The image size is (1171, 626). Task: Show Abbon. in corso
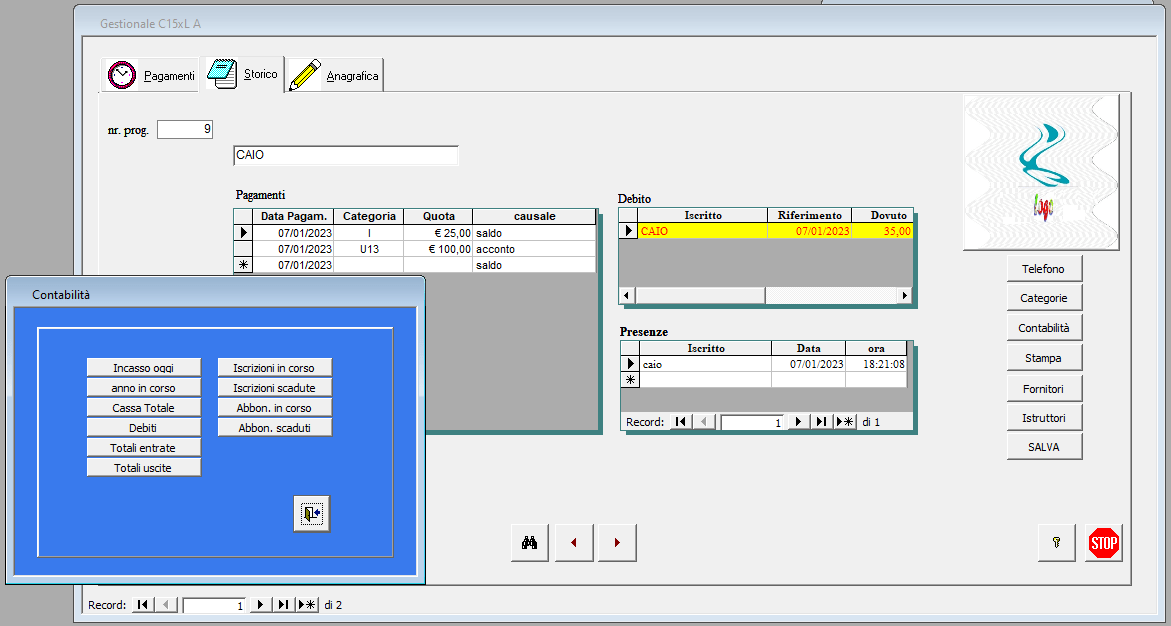pyautogui.click(x=275, y=408)
